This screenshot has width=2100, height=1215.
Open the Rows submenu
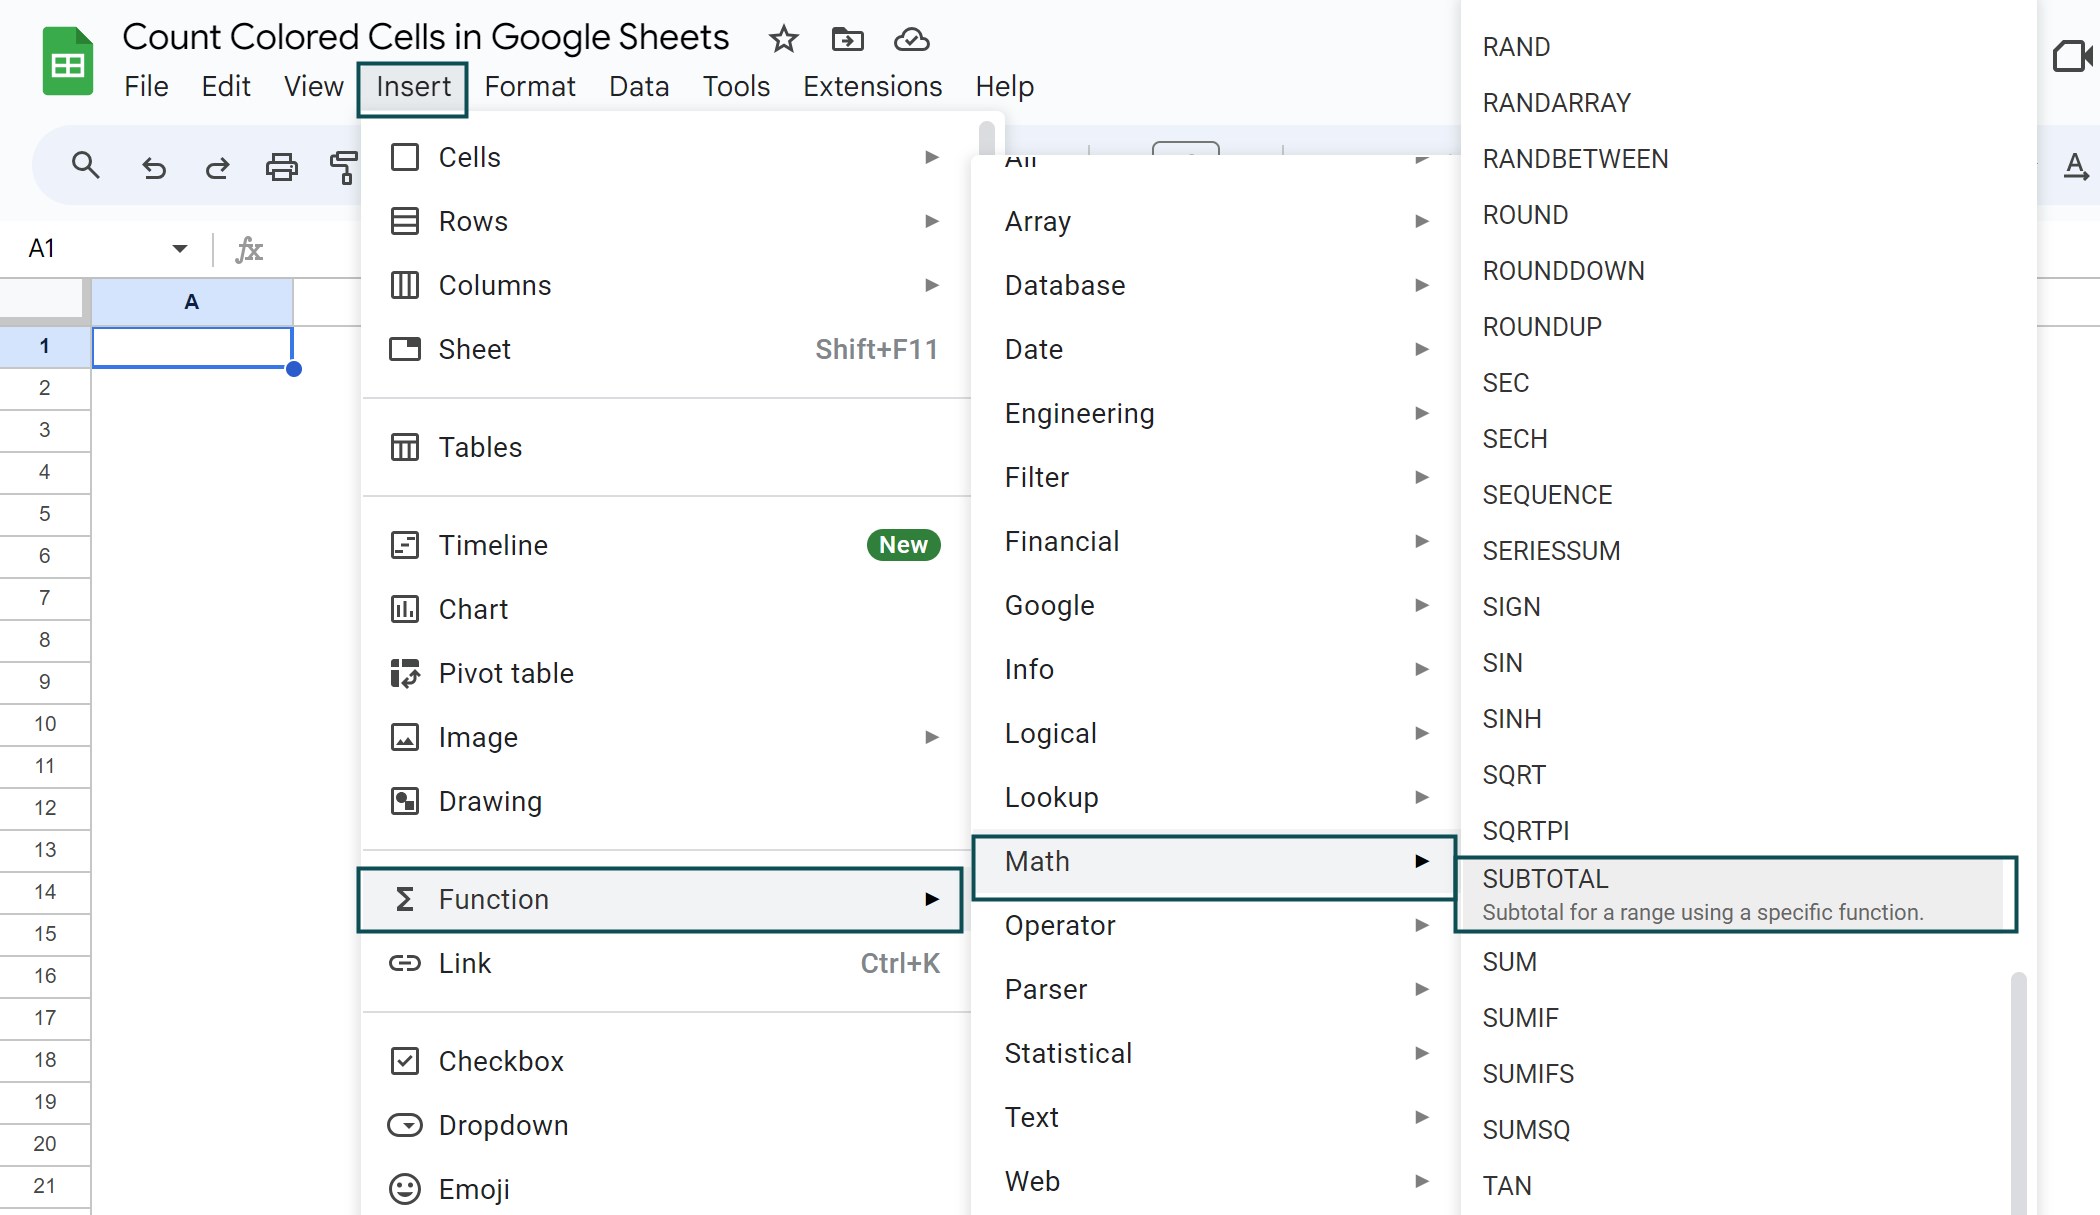coord(665,221)
